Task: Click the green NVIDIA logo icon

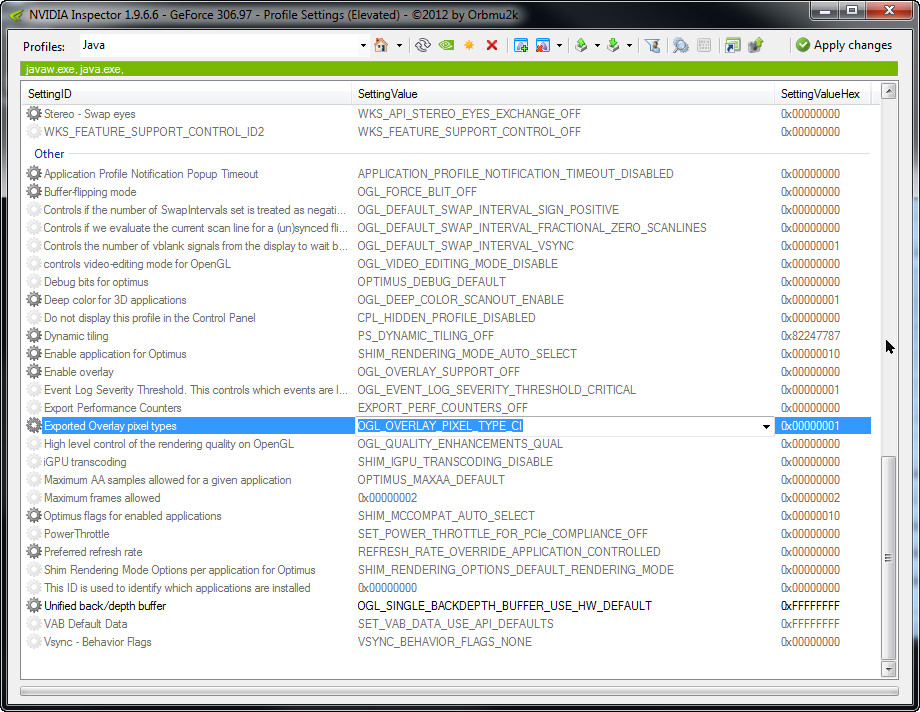Action: [446, 45]
